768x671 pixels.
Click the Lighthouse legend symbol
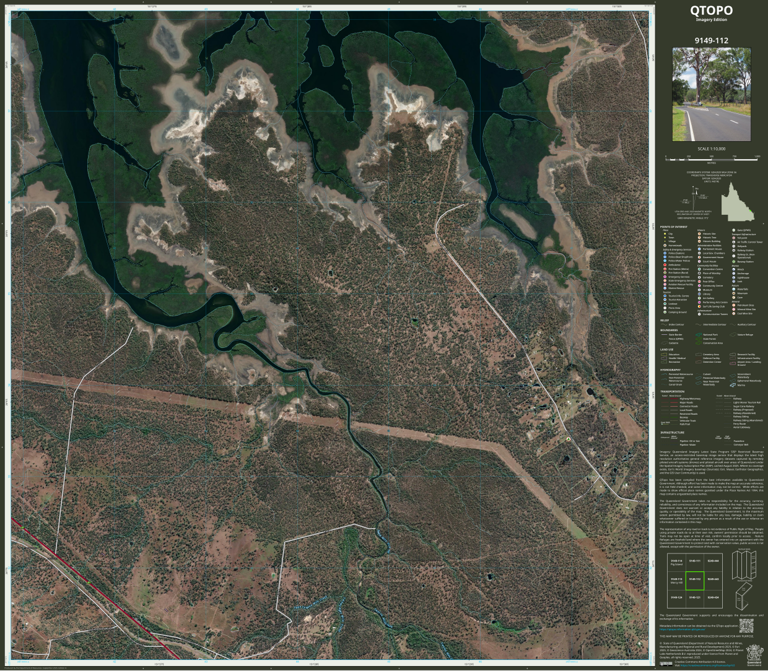(x=734, y=278)
